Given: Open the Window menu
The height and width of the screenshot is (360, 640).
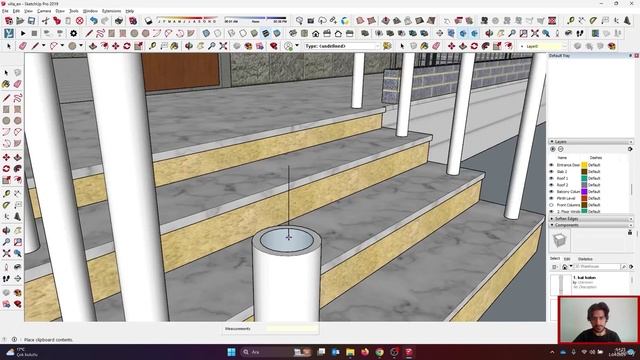Looking at the screenshot, I should pyautogui.click(x=90, y=11).
